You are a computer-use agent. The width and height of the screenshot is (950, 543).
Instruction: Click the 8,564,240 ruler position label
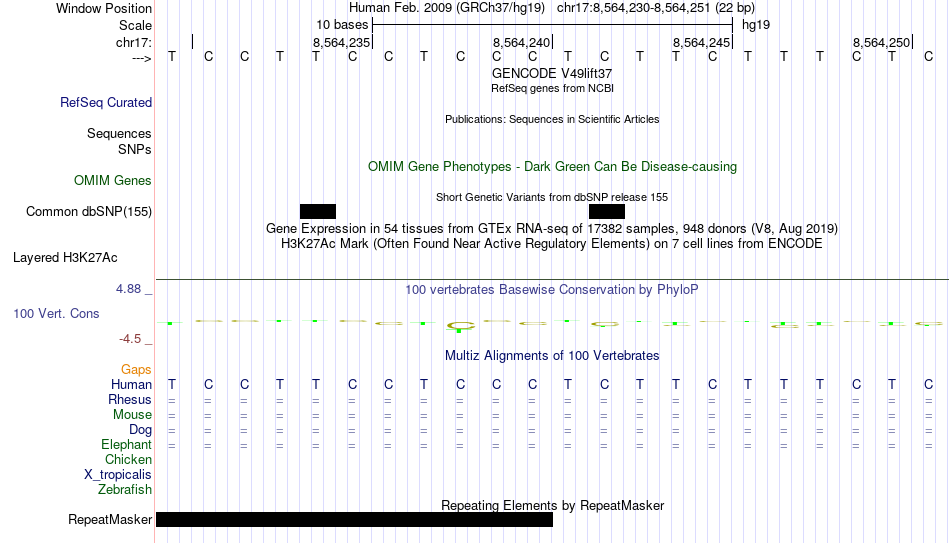[x=521, y=42]
